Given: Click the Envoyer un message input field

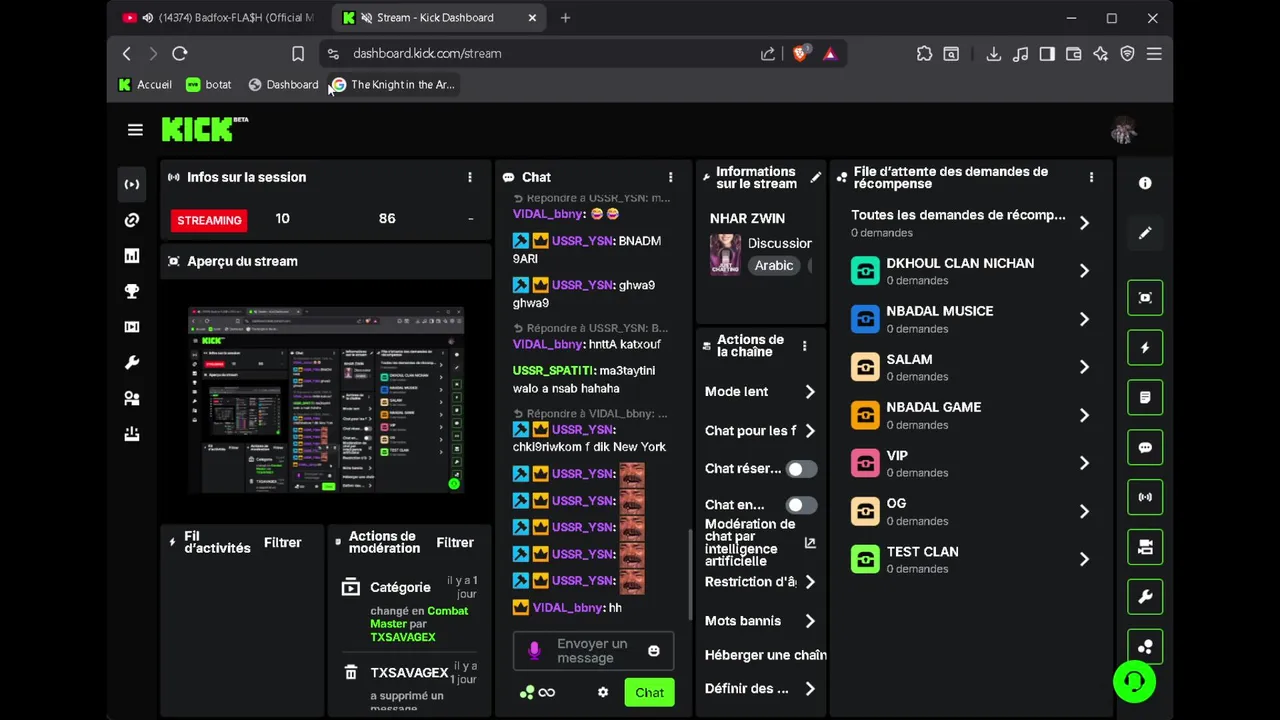Looking at the screenshot, I should click(x=592, y=651).
